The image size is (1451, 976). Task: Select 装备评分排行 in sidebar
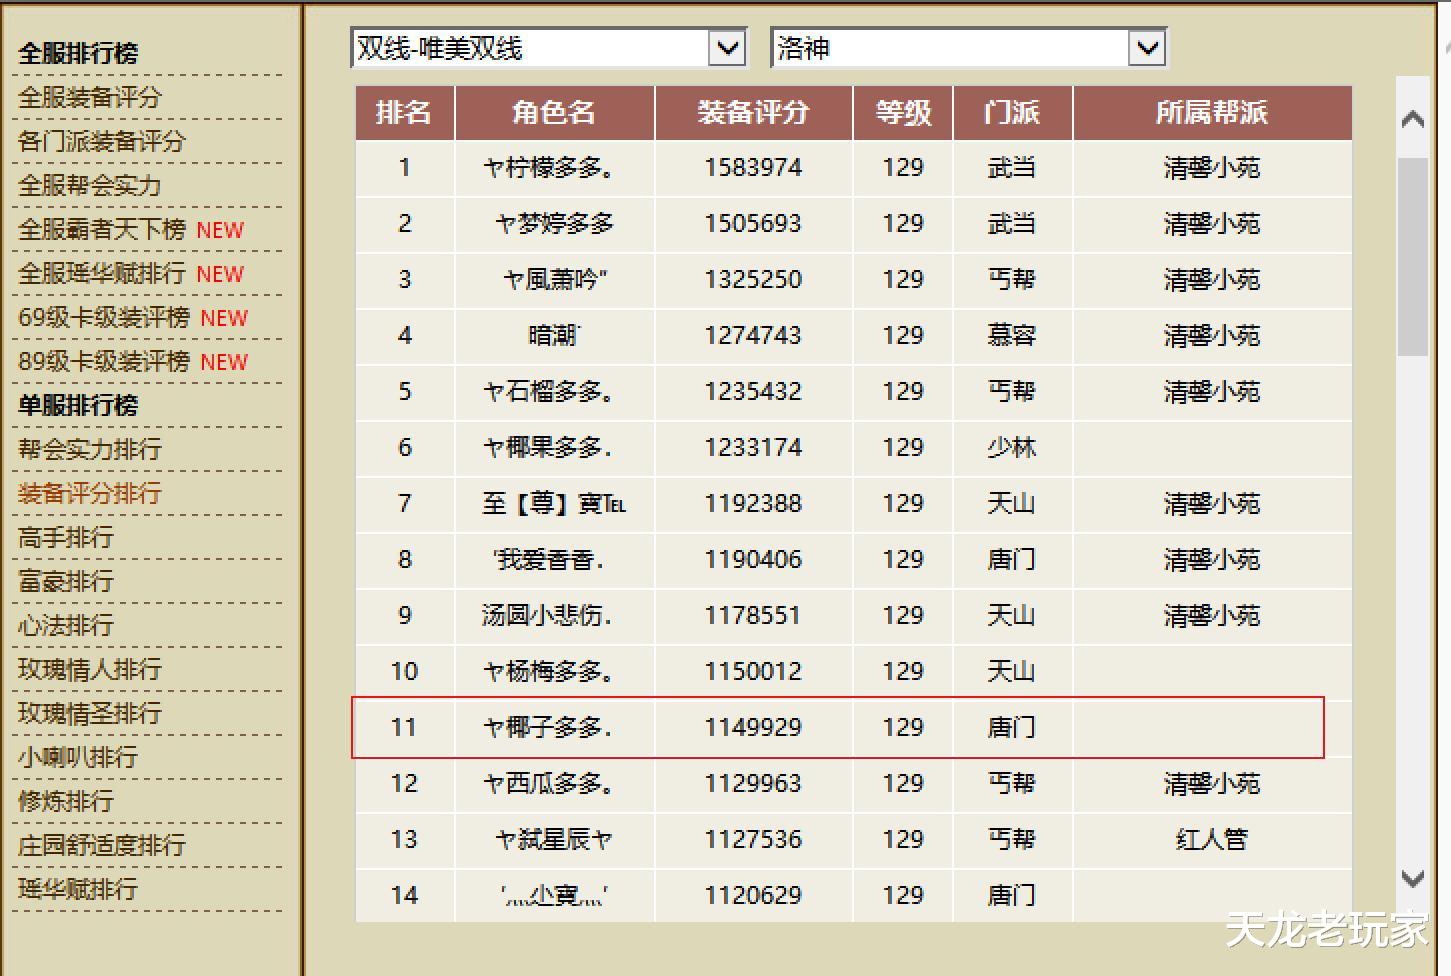point(90,493)
